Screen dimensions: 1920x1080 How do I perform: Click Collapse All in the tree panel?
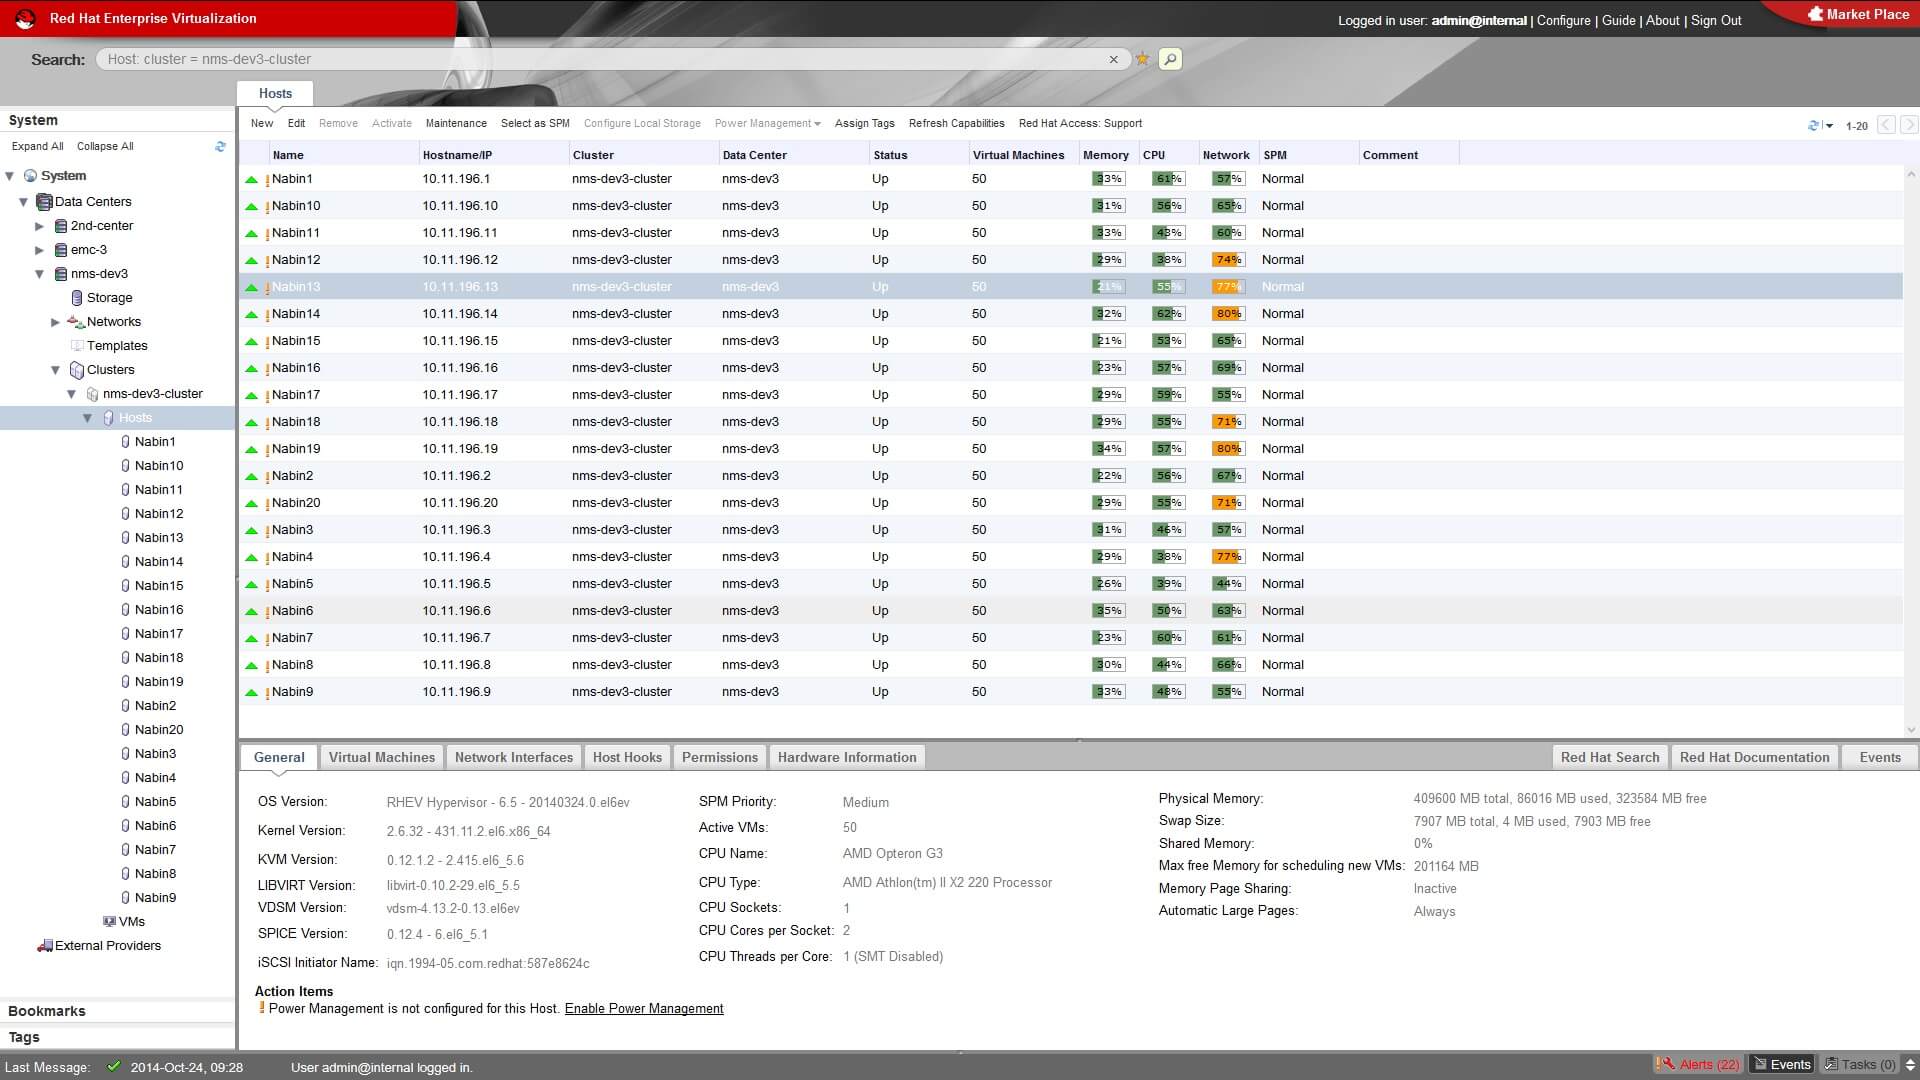[x=105, y=146]
